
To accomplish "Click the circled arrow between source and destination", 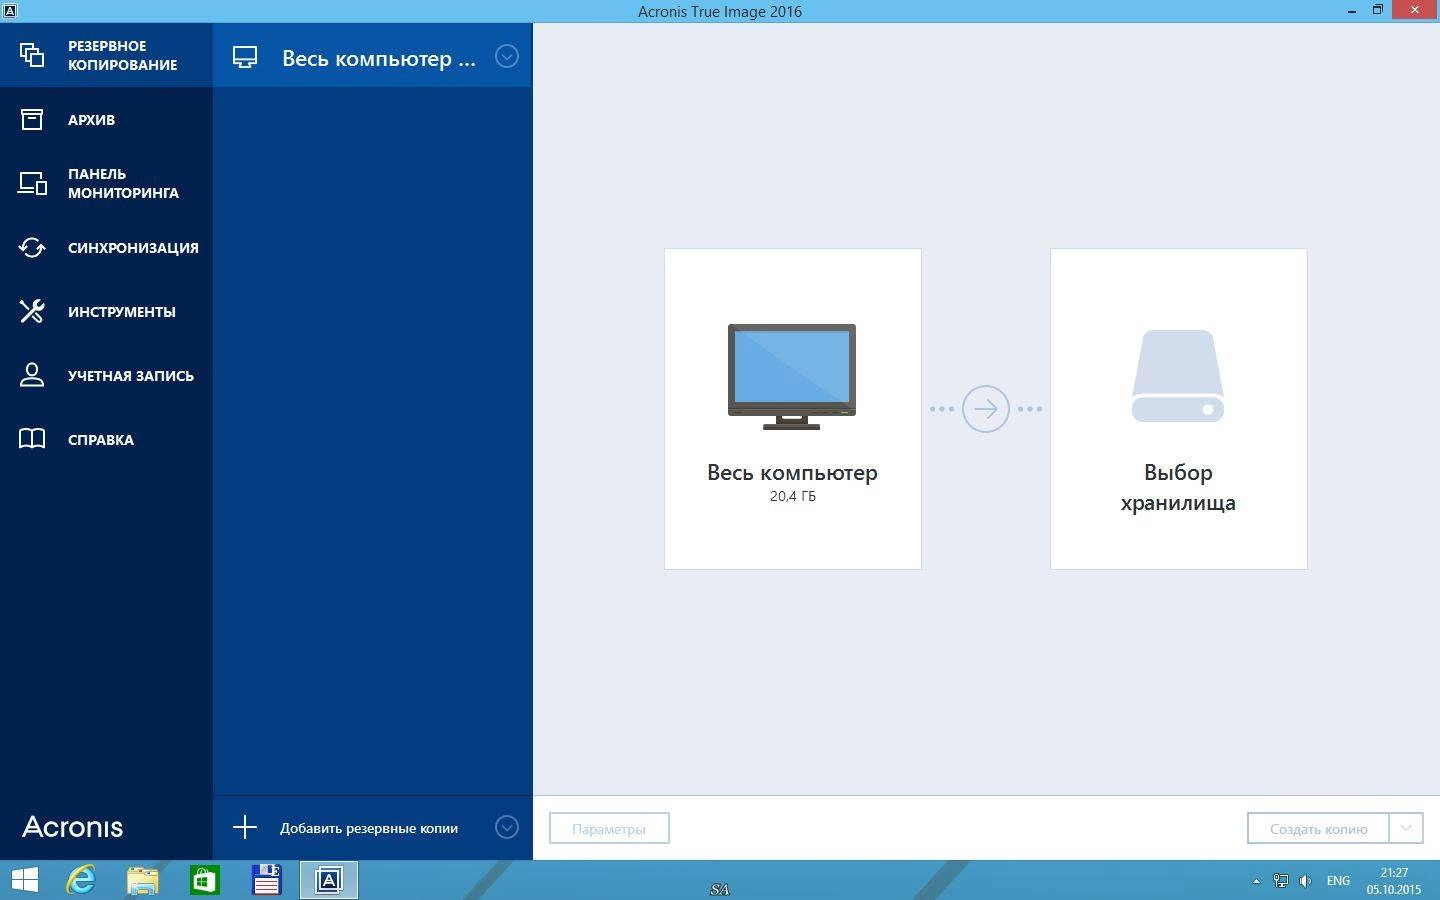I will pos(986,409).
